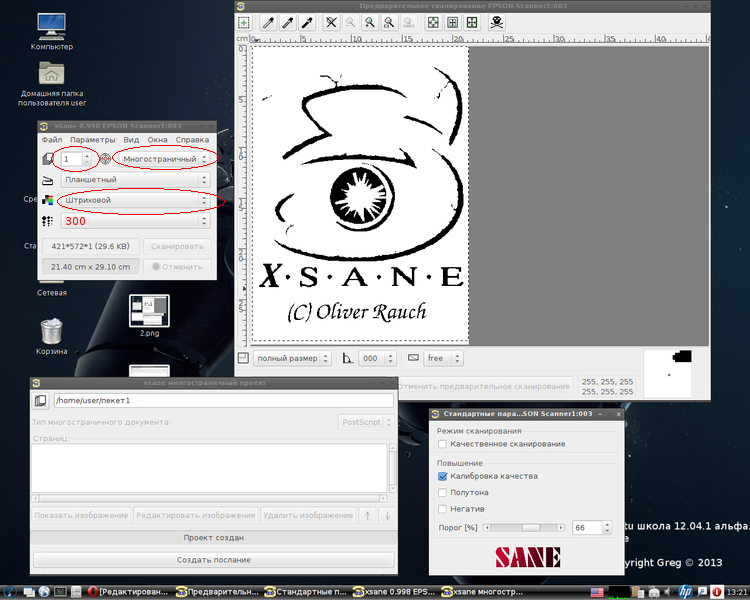The image size is (750, 600).
Task: Open the Многостраничный mode dropdown
Action: [x=163, y=159]
